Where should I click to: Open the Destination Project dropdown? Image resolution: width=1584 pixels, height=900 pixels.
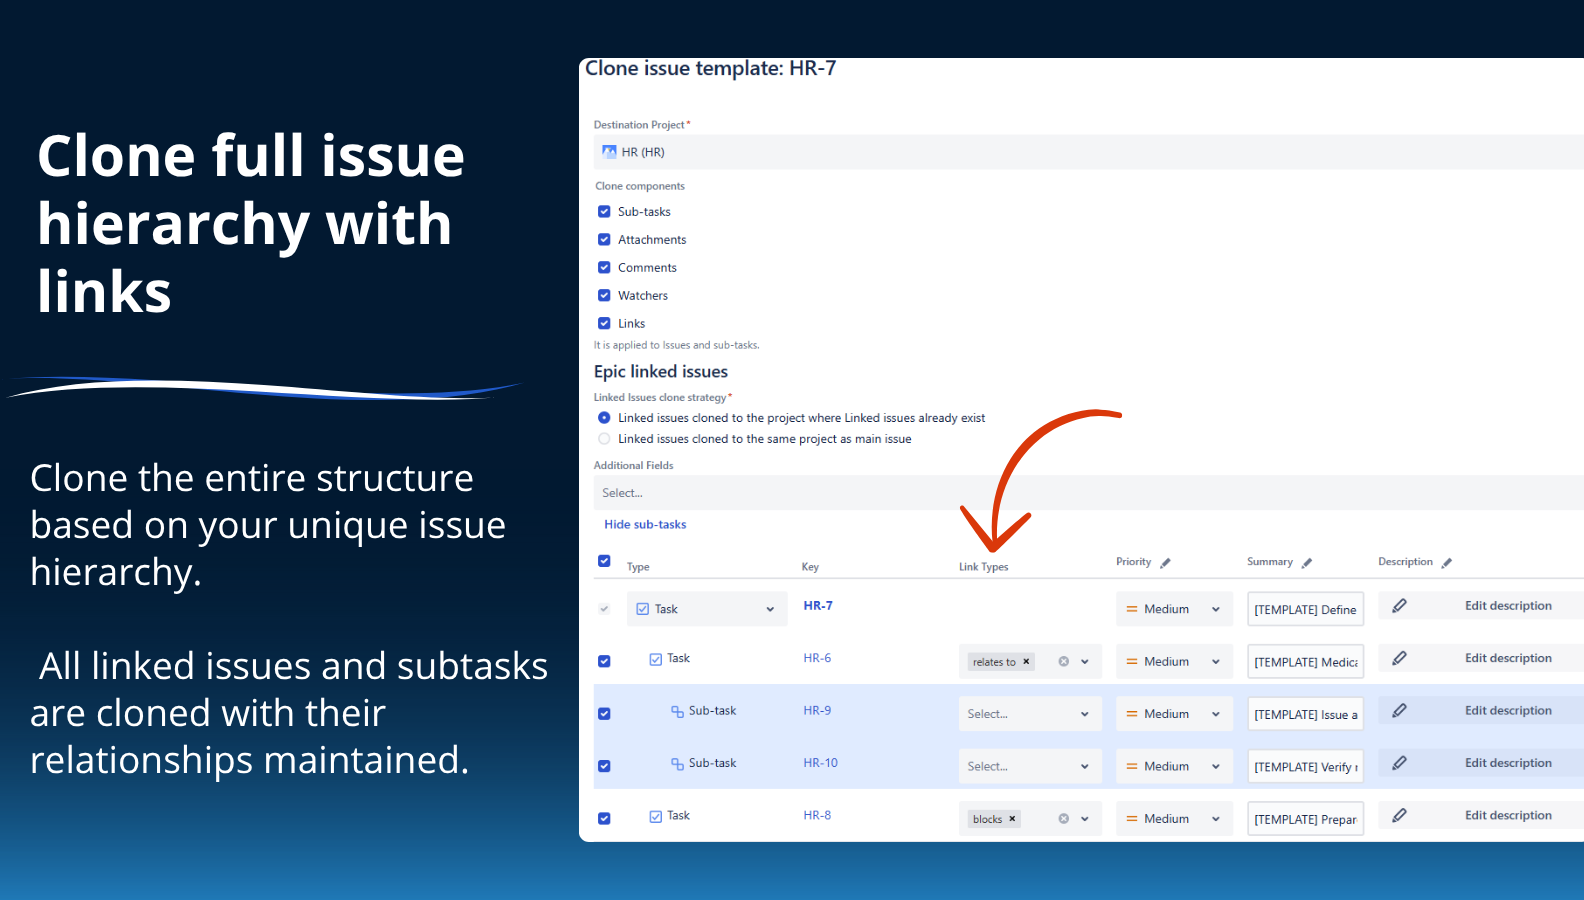(x=1089, y=152)
